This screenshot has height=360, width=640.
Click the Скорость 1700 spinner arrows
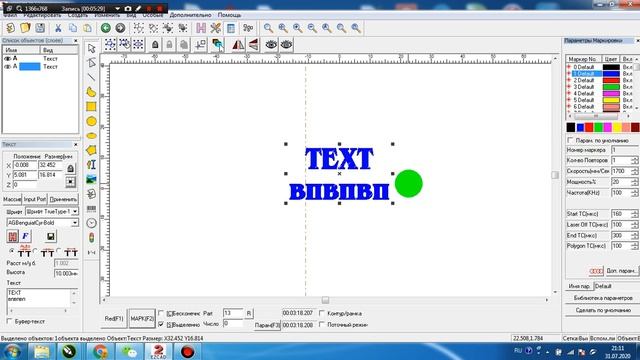pyautogui.click(x=634, y=171)
